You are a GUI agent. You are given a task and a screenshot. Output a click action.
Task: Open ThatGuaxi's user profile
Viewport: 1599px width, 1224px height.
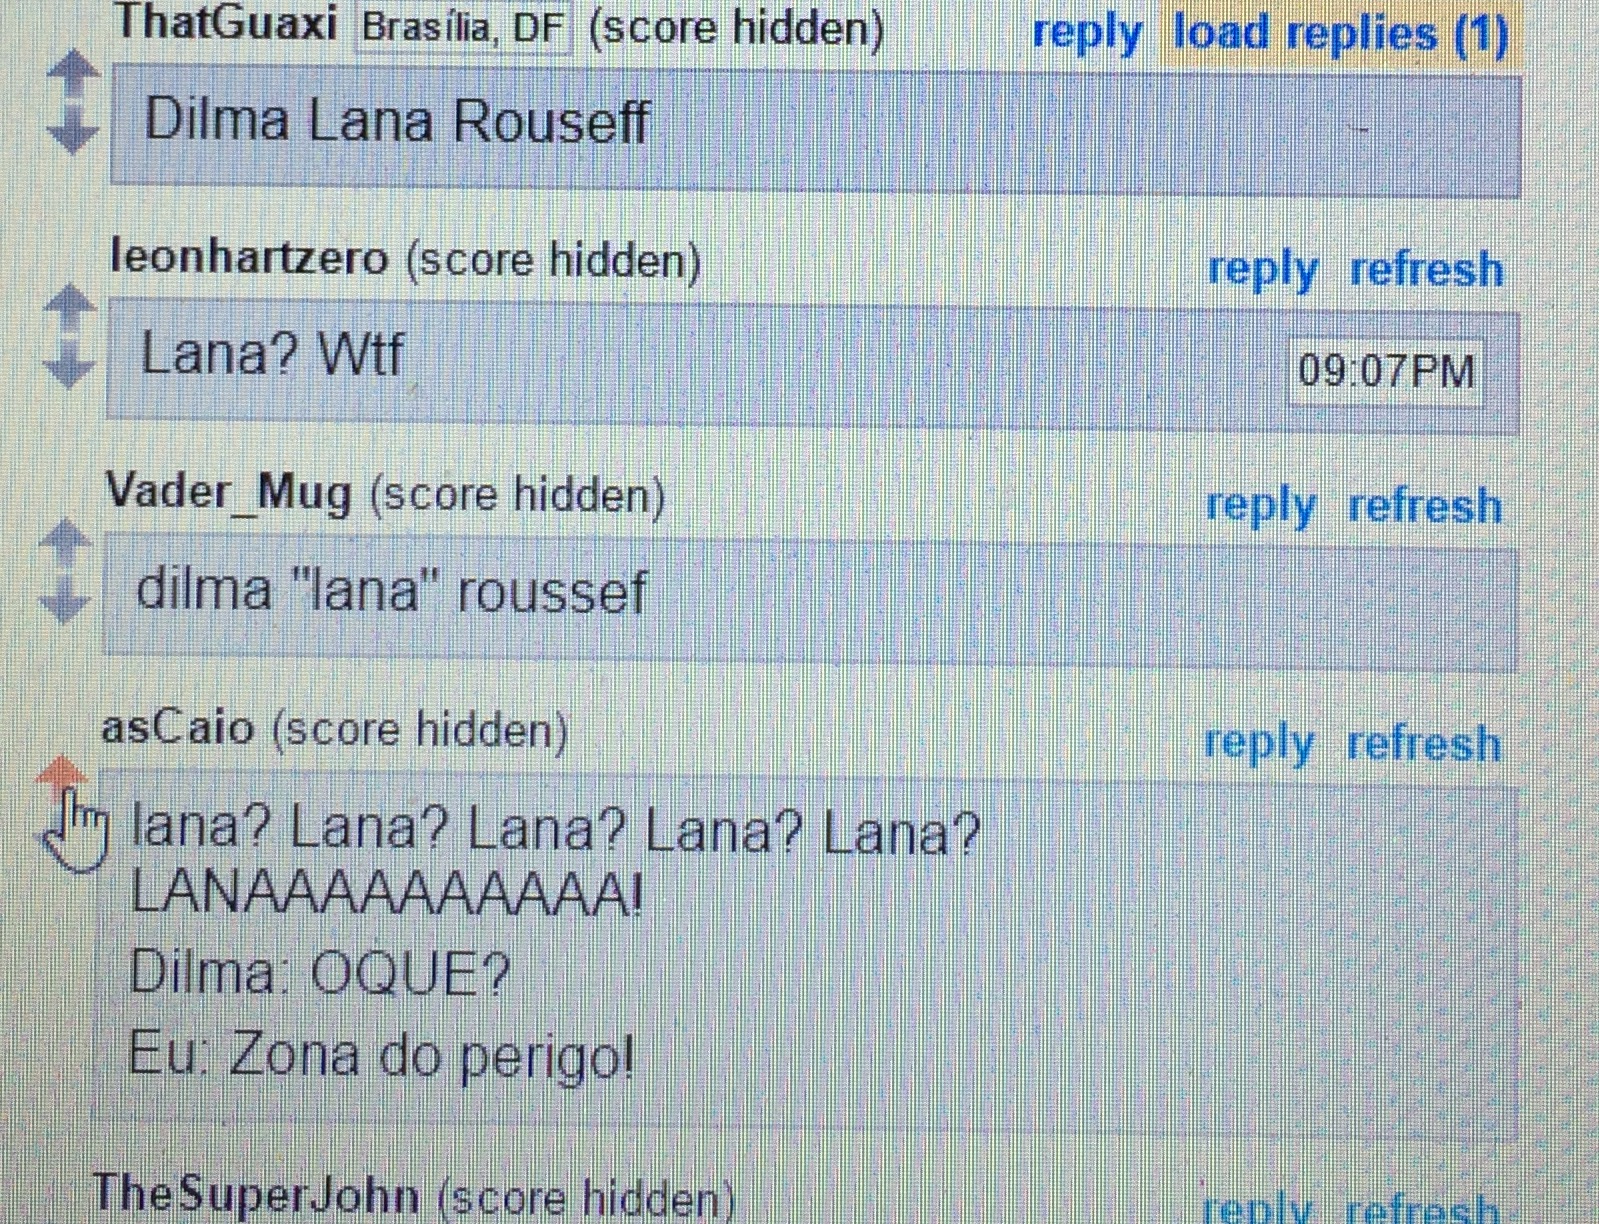(227, 22)
